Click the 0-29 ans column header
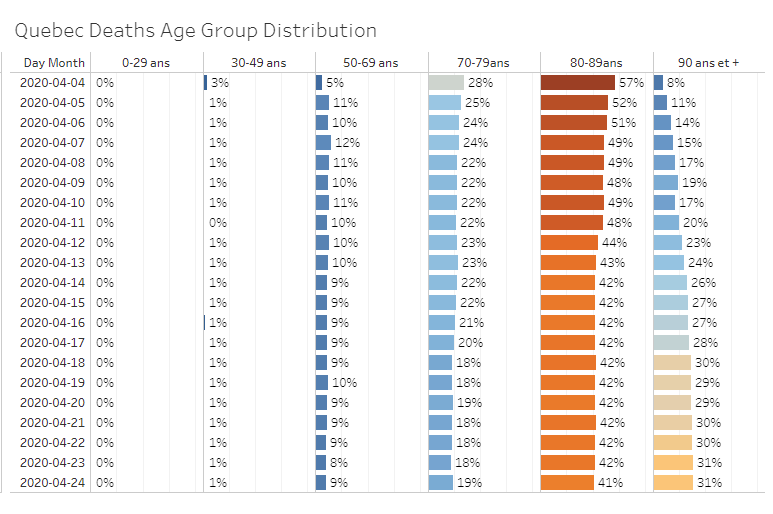The height and width of the screenshot is (514, 773). click(146, 62)
